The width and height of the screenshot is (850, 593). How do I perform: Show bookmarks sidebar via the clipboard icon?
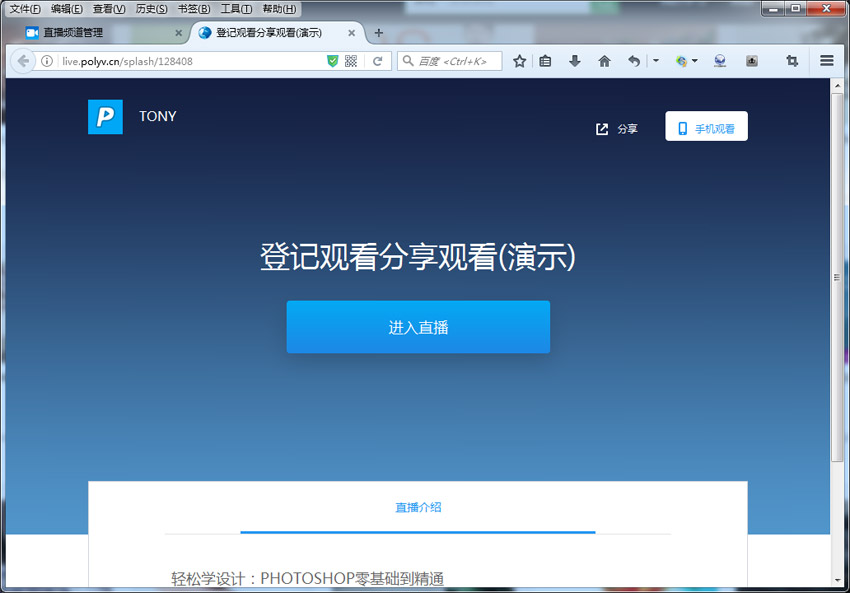545,61
